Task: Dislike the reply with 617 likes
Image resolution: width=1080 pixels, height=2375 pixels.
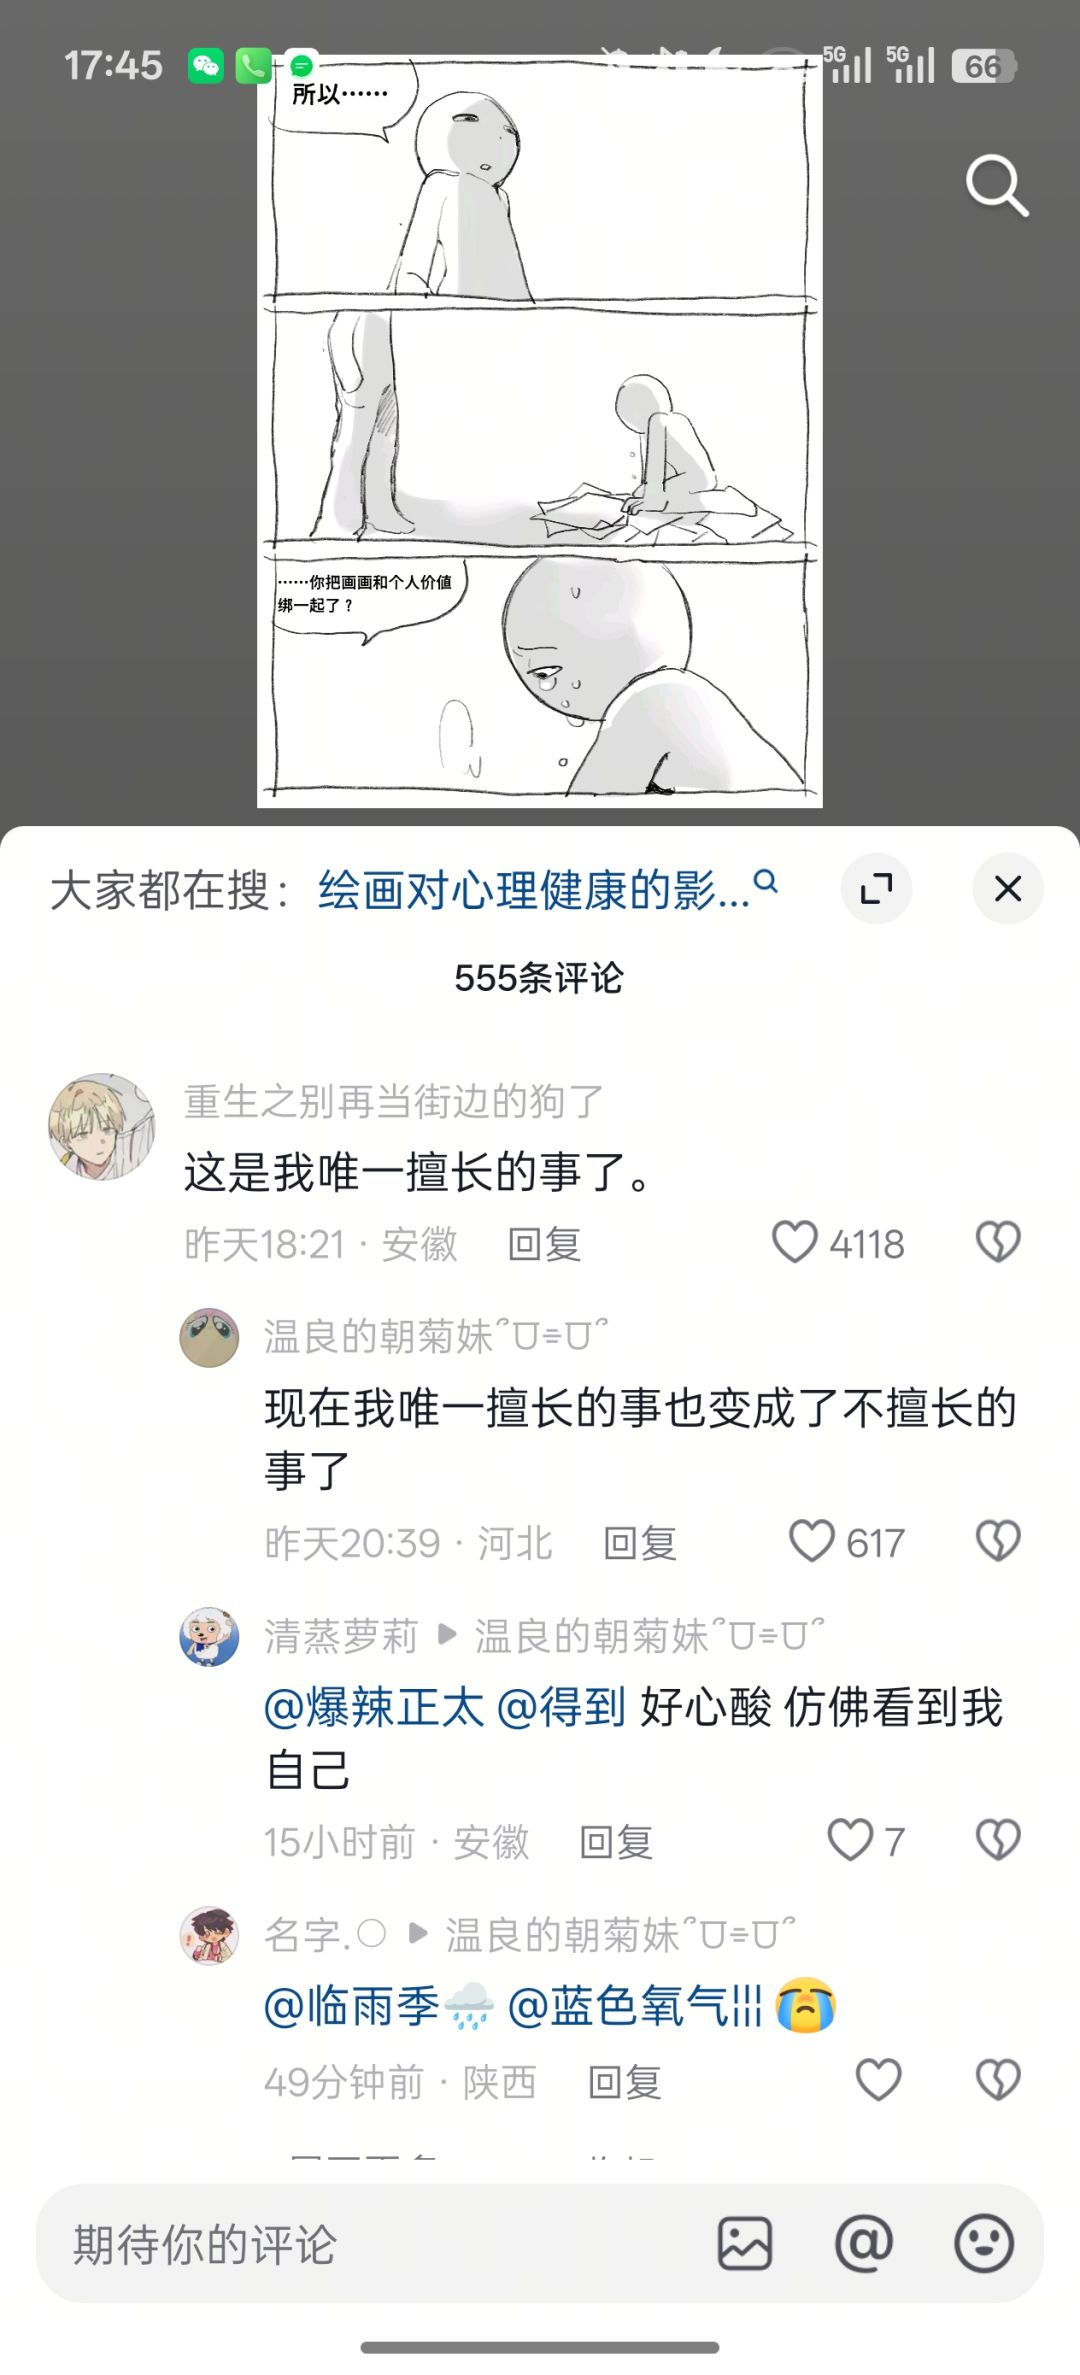Action: (x=998, y=1541)
